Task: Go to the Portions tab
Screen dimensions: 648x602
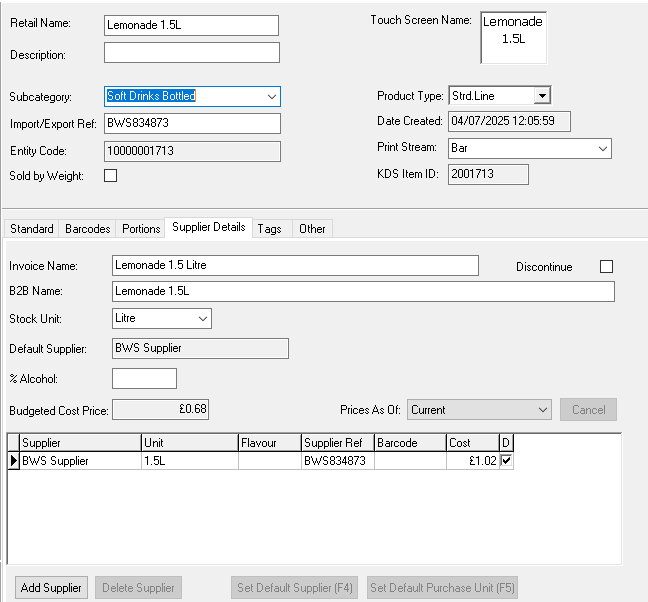Action: 141,229
